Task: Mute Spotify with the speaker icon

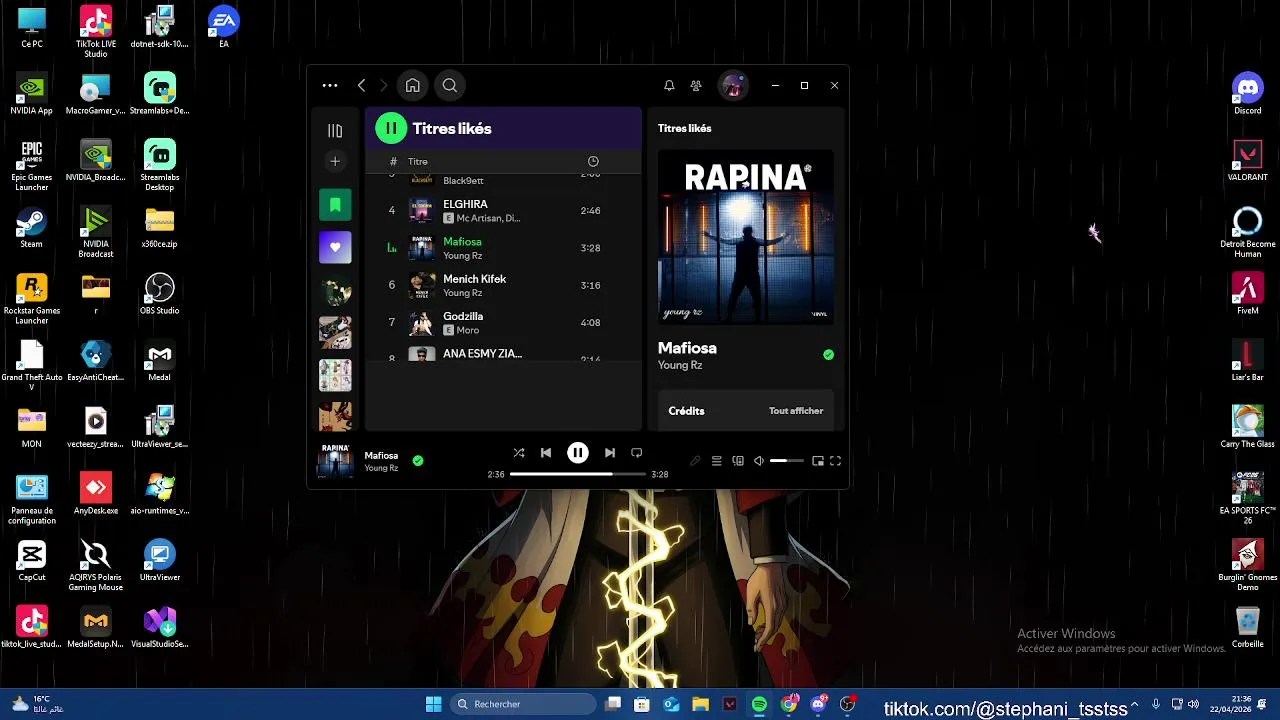Action: pos(759,461)
